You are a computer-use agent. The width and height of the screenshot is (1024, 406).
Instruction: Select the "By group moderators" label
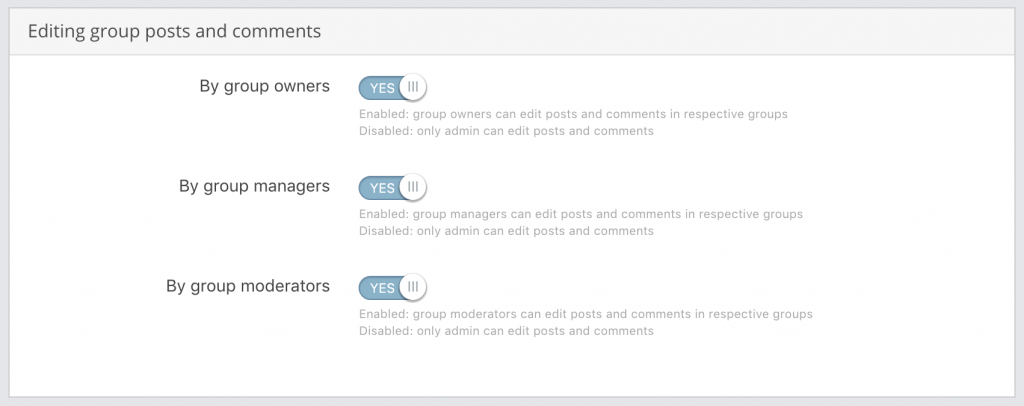pyautogui.click(x=248, y=286)
